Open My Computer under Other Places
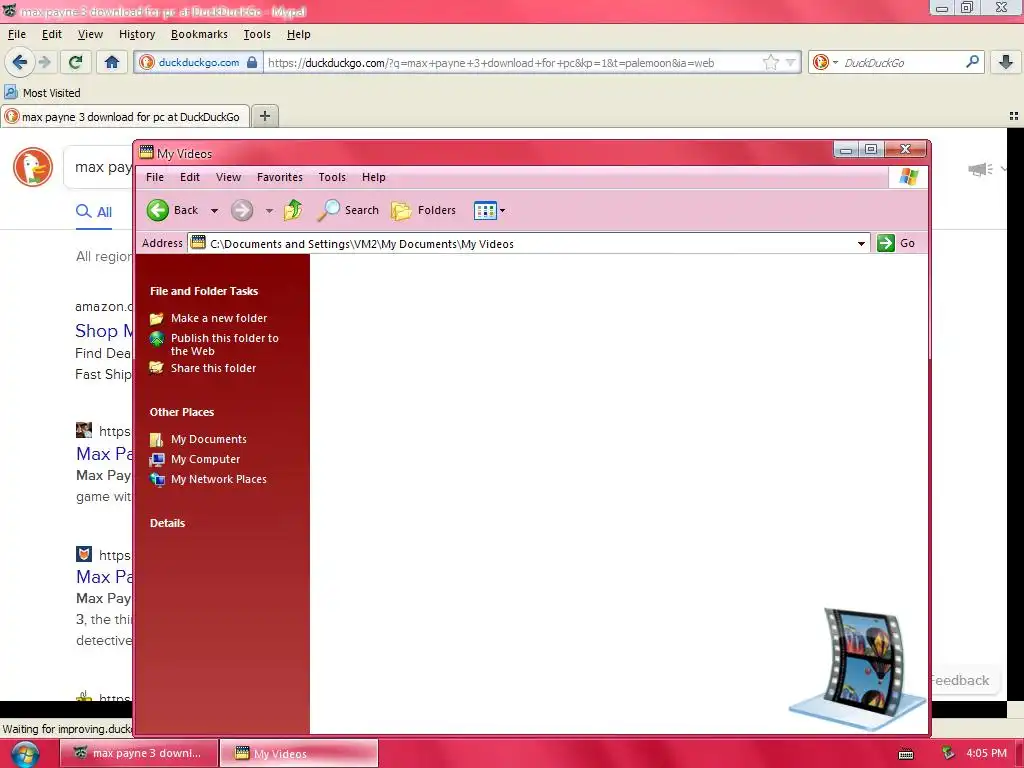 click(x=205, y=459)
